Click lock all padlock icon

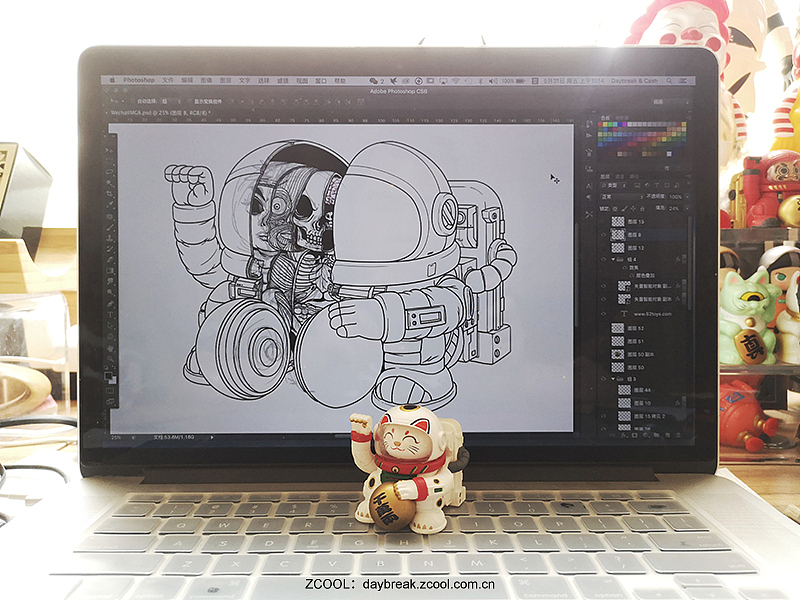coord(642,208)
